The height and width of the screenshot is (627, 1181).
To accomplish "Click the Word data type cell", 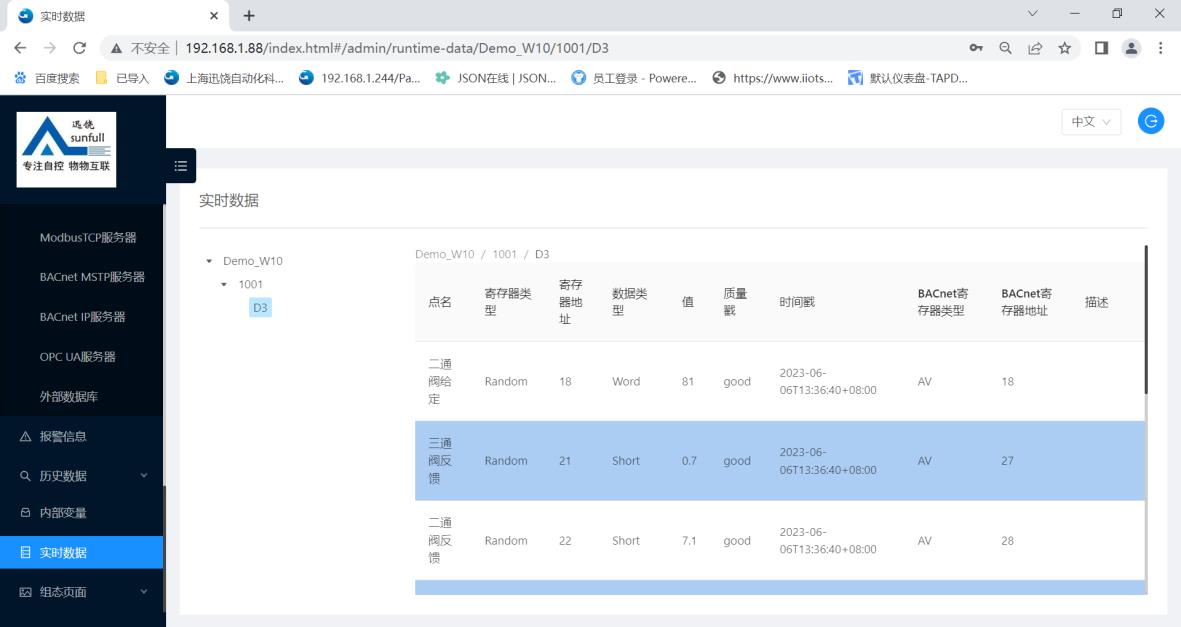I will (x=626, y=381).
